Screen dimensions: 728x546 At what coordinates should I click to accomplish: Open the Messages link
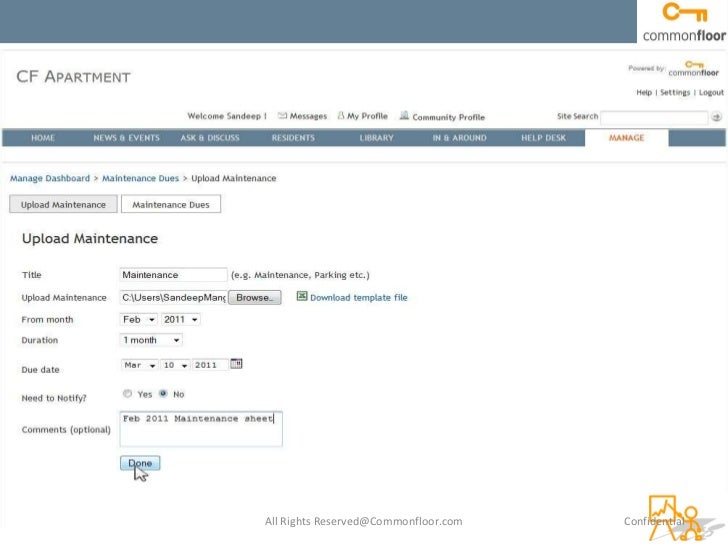tap(308, 116)
